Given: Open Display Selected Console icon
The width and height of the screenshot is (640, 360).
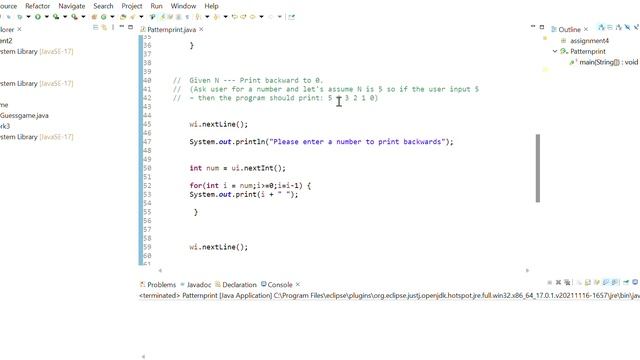Looking at the screenshot, I should [x=635, y=282].
